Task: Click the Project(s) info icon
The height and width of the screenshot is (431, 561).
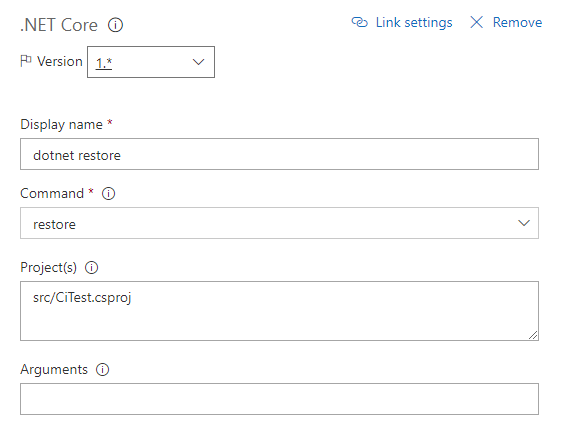Action: click(91, 268)
